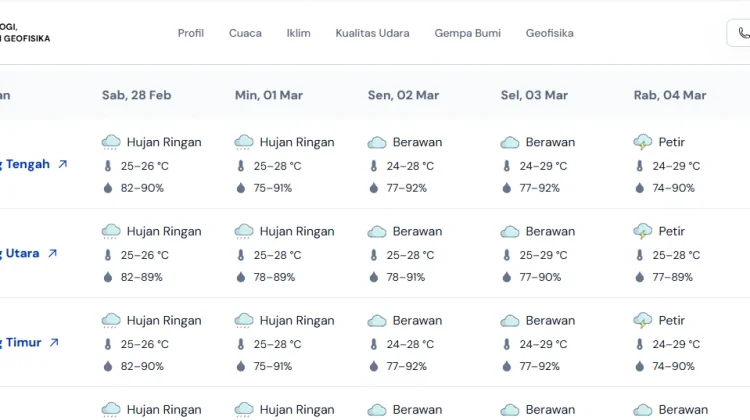
Task: Click the rain cloud icon for Sab, 28 Feb in the Tengah row
Action: pyautogui.click(x=111, y=142)
